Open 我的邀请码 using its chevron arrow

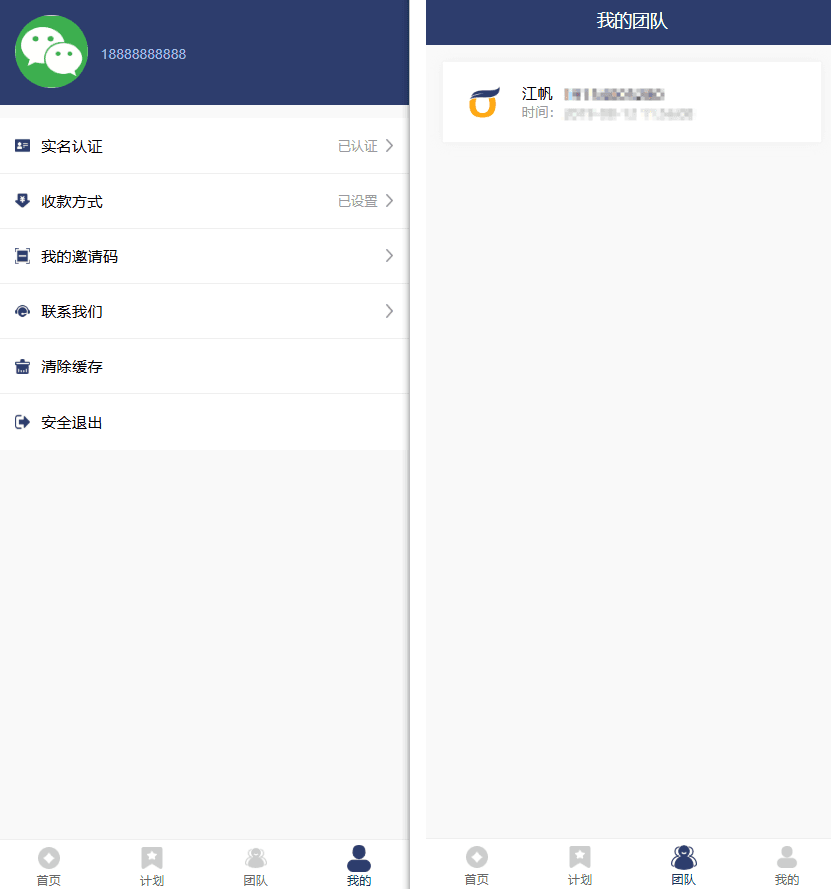(389, 256)
